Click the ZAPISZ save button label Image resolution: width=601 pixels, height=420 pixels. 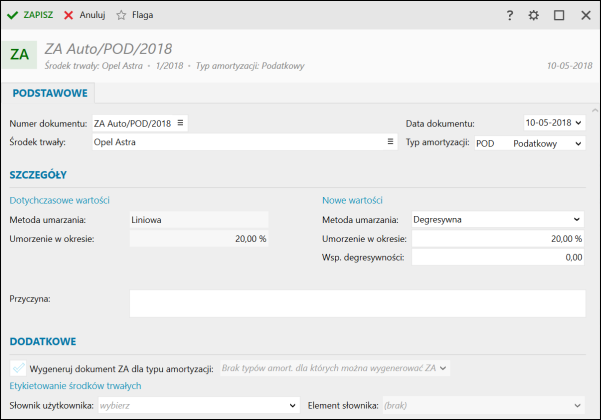tap(38, 15)
